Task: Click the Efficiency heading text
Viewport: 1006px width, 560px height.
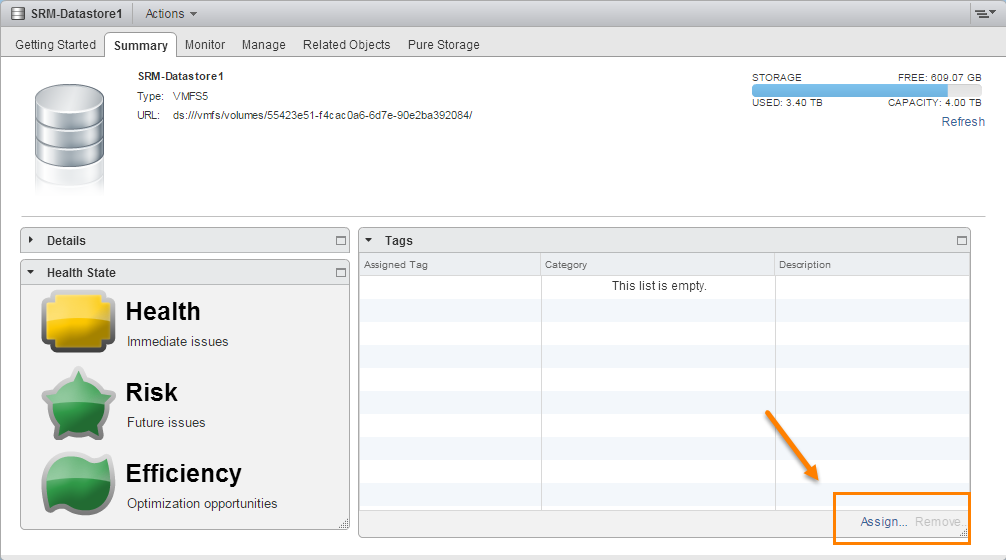Action: tap(183, 473)
